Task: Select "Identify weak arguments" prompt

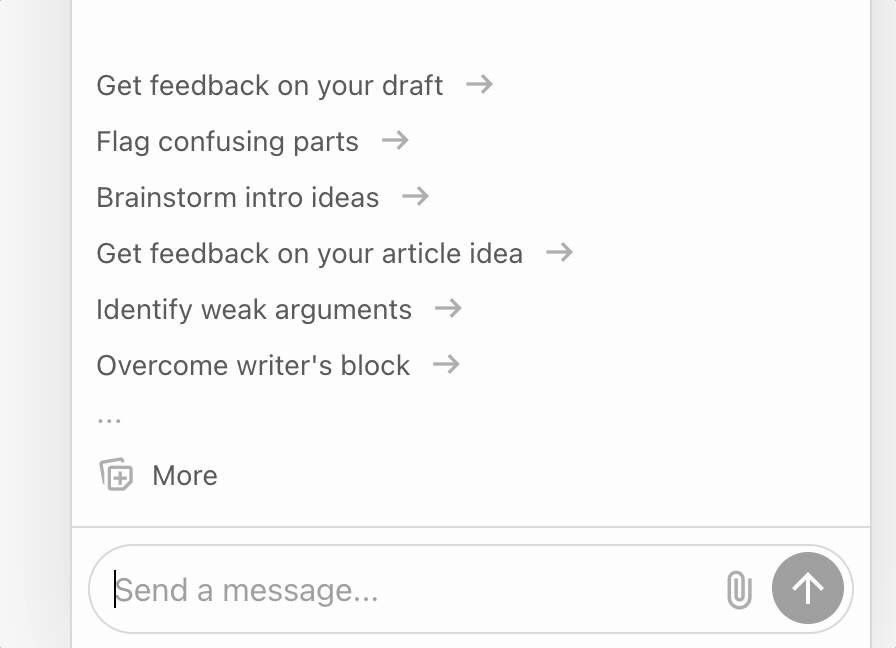Action: tap(254, 310)
